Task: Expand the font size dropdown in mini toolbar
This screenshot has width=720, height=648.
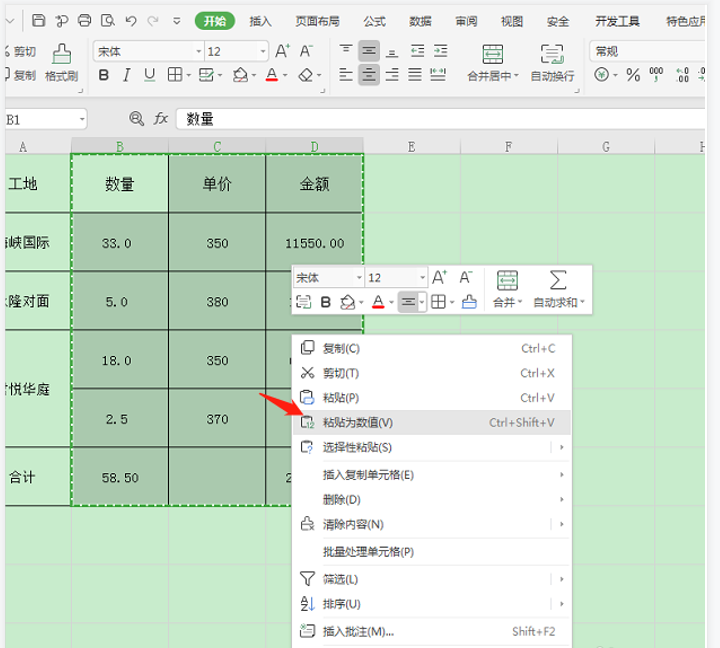Action: point(422,278)
